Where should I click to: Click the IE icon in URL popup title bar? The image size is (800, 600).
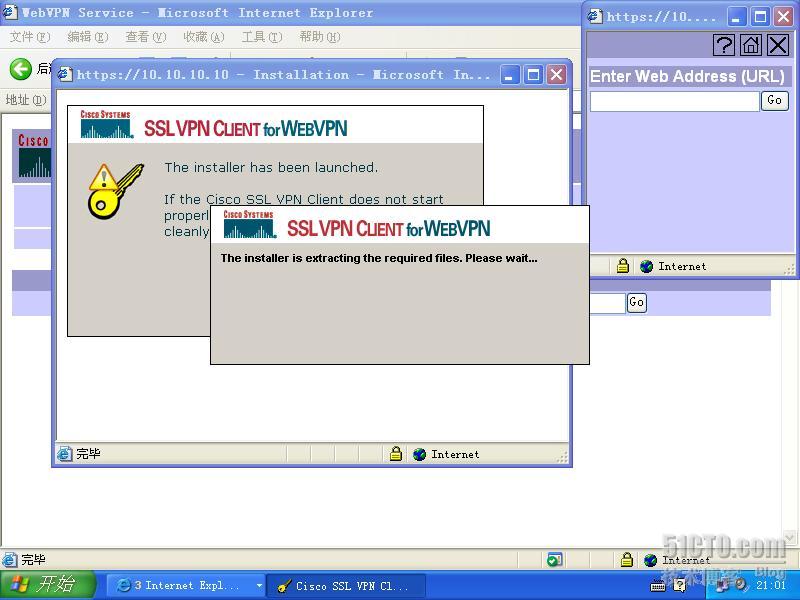(x=594, y=16)
